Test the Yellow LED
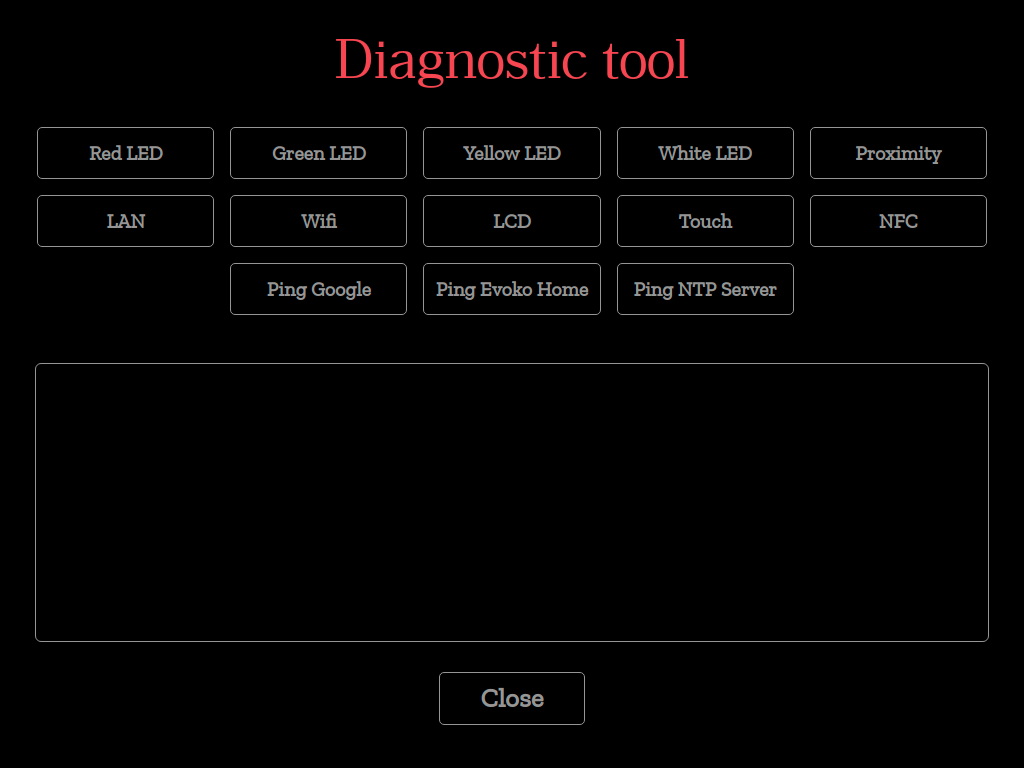The width and height of the screenshot is (1024, 768). point(511,153)
